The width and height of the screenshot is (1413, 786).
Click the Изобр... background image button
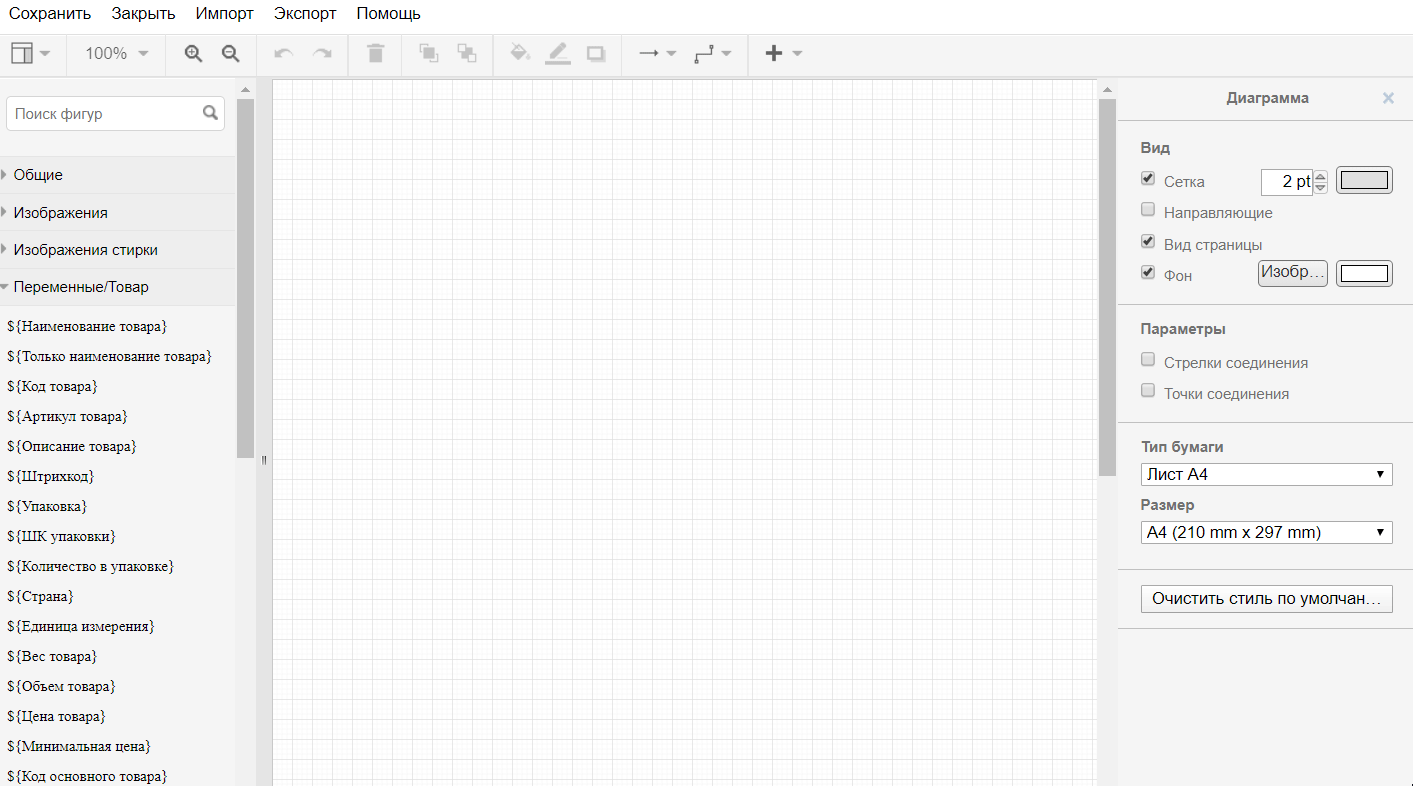pyautogui.click(x=1292, y=273)
